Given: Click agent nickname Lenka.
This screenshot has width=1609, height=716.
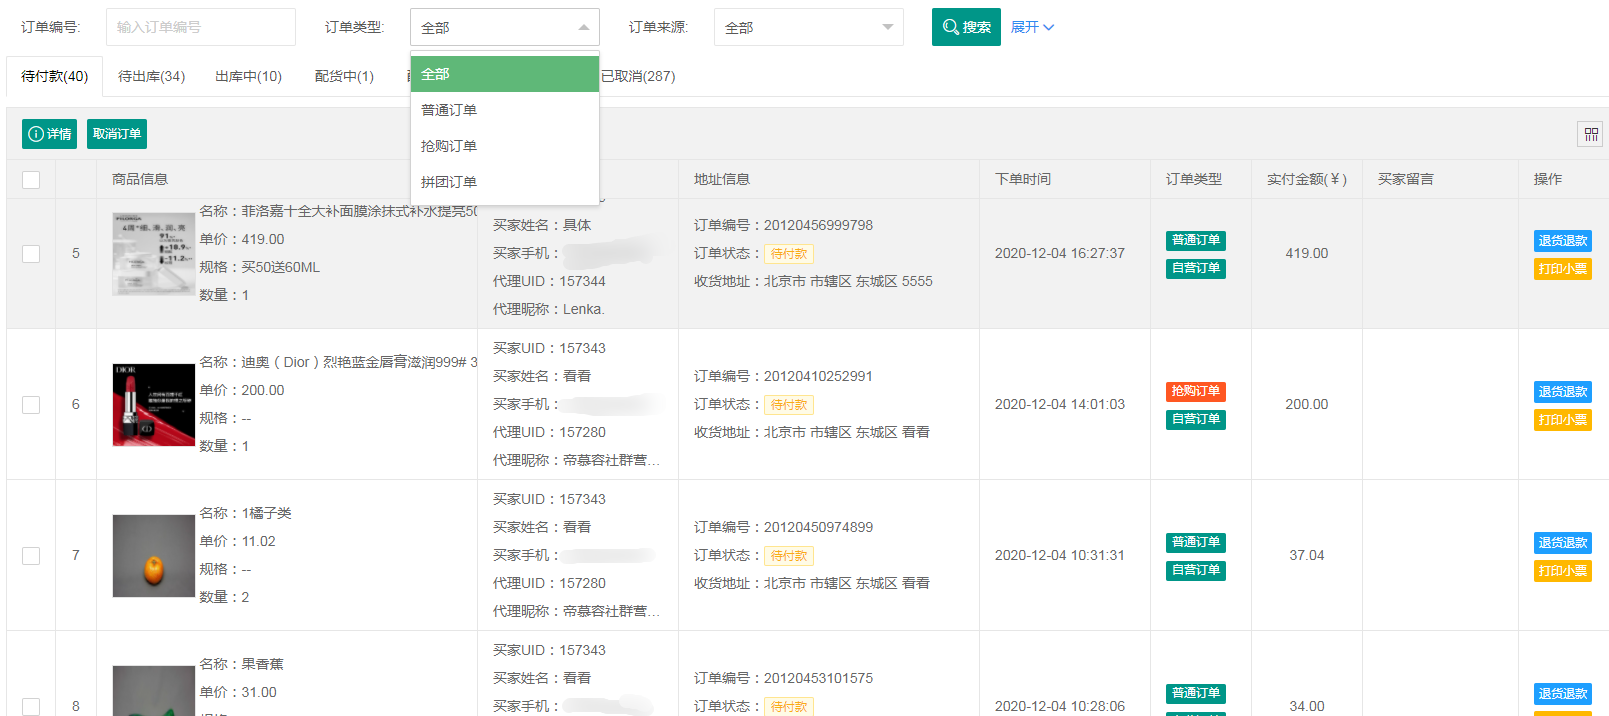Looking at the screenshot, I should click(584, 310).
